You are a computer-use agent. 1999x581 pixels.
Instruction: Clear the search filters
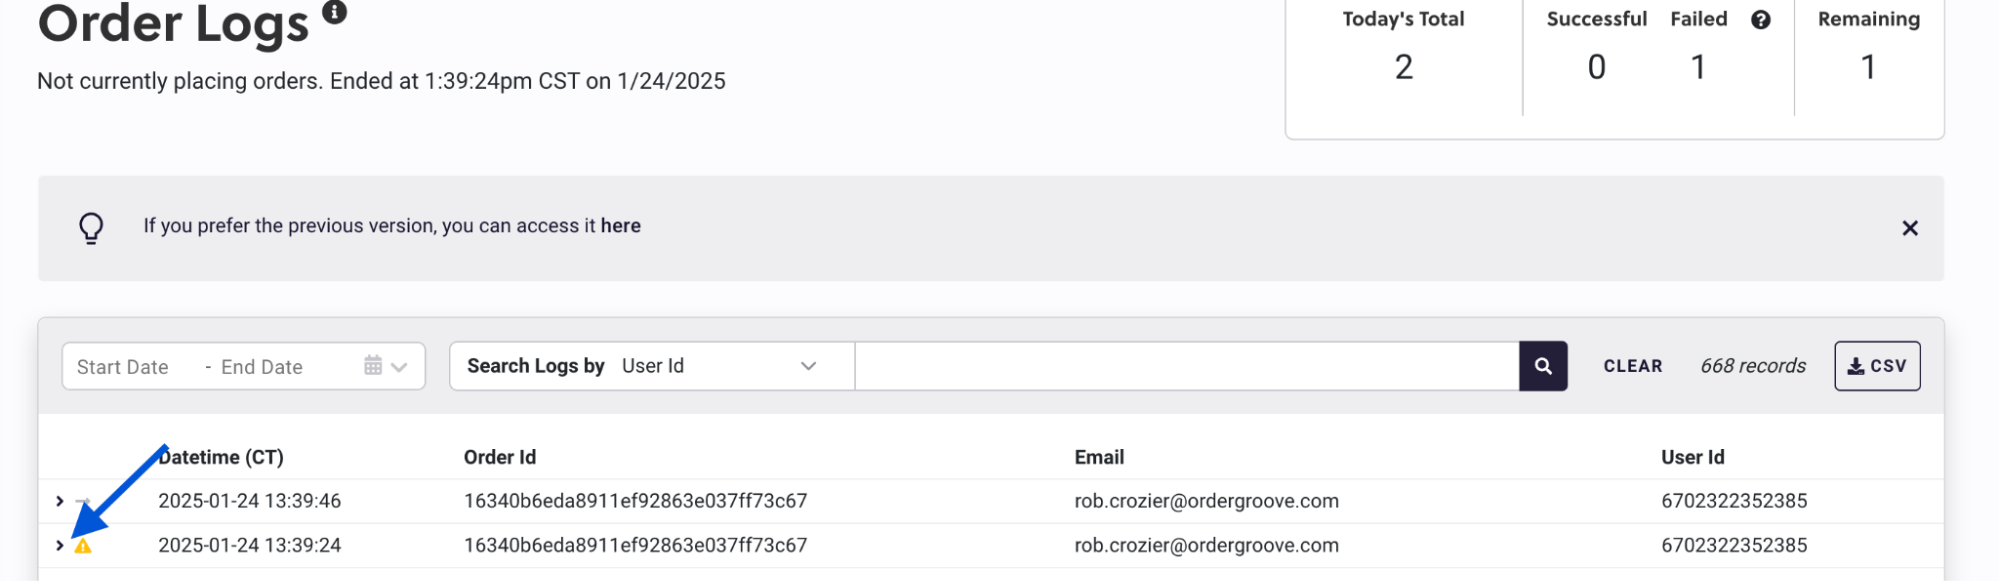click(x=1633, y=366)
